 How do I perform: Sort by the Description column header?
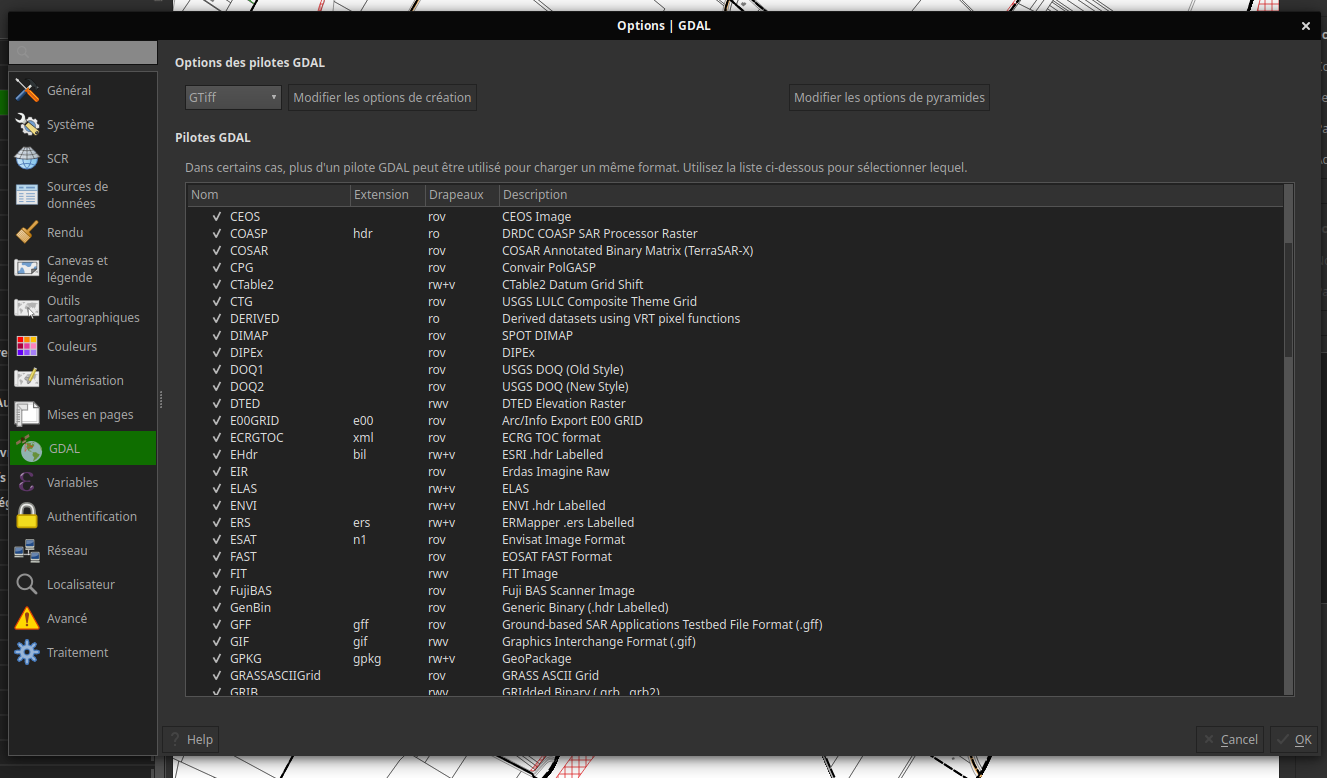click(x=890, y=195)
